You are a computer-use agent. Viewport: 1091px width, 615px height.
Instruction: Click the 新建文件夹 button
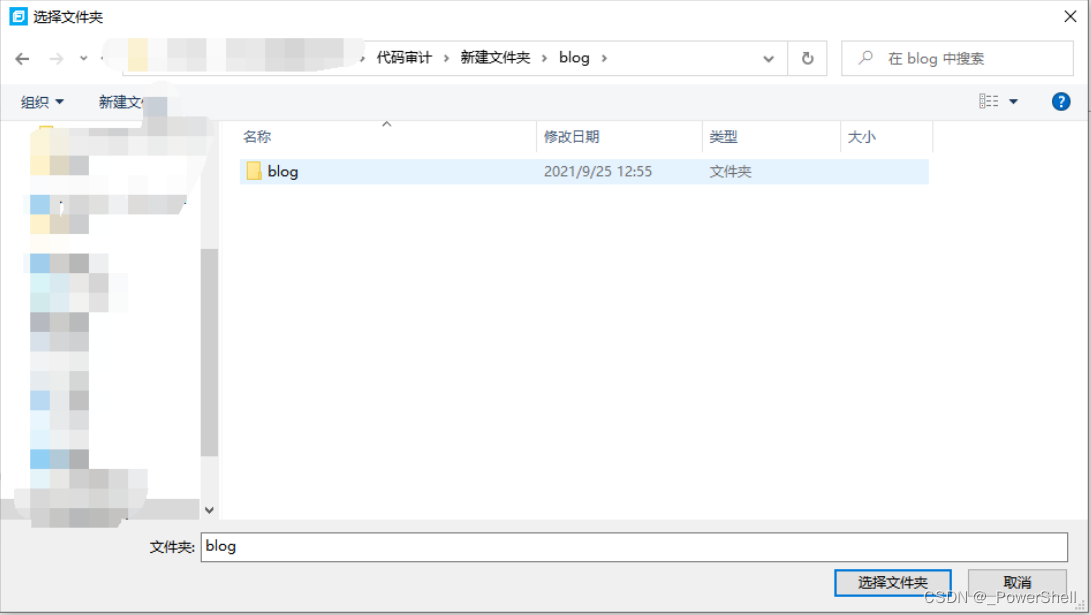[123, 101]
